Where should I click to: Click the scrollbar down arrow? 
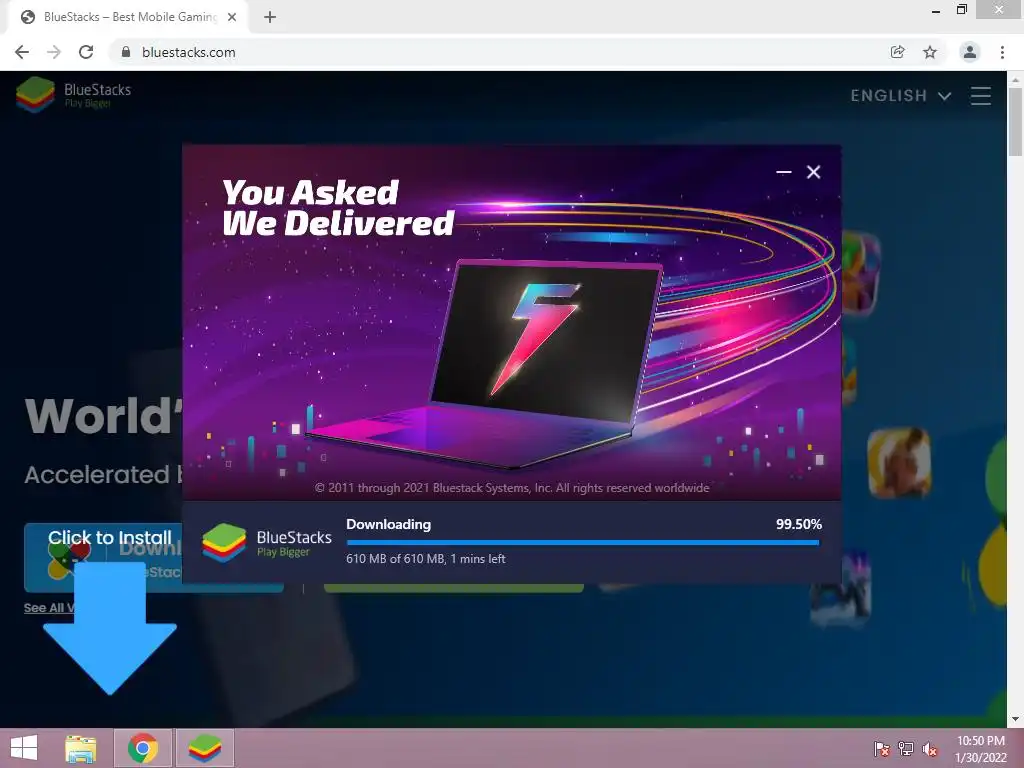click(x=1015, y=720)
